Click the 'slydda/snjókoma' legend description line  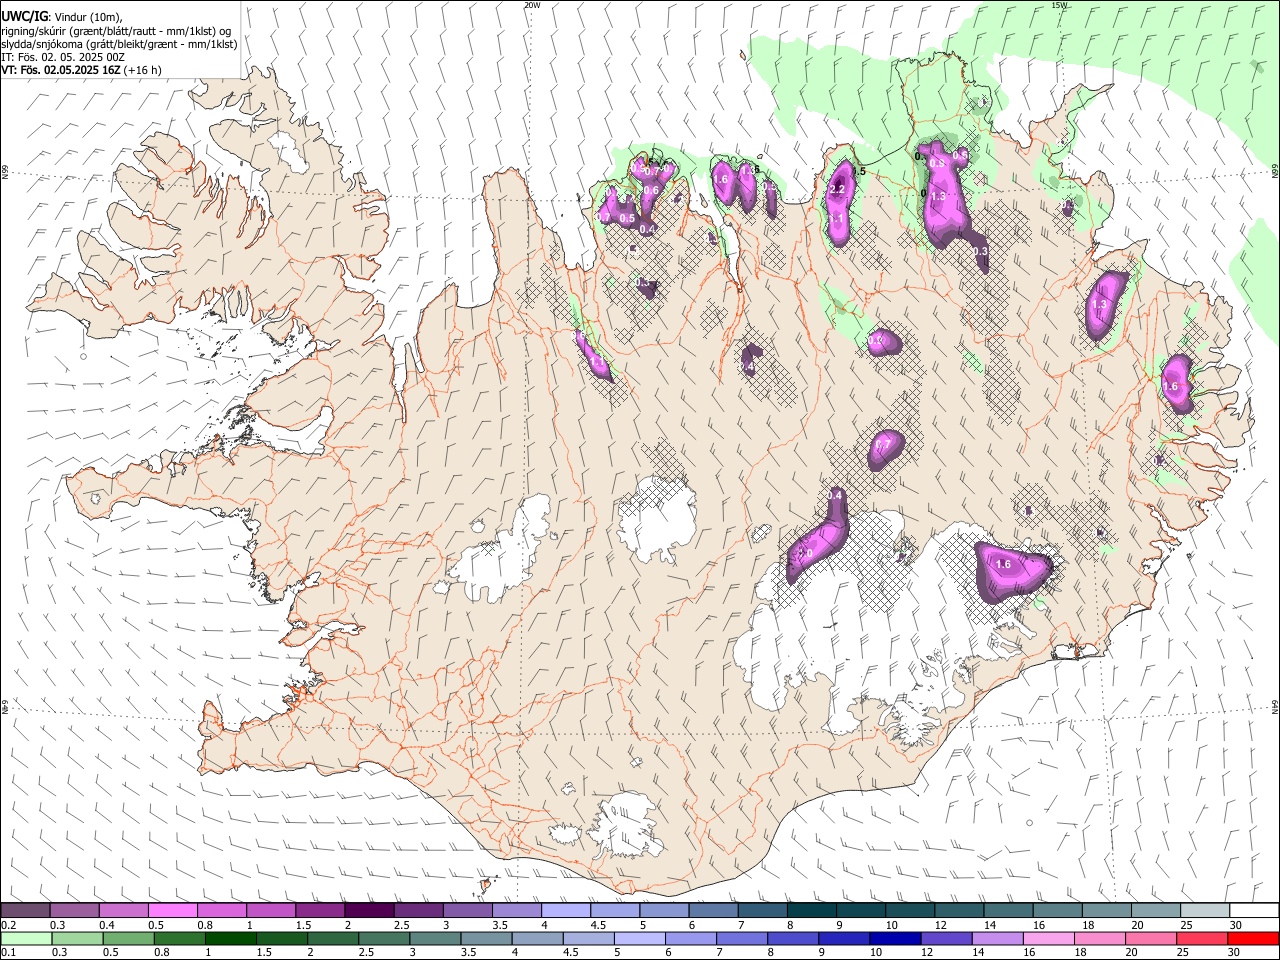click(120, 44)
